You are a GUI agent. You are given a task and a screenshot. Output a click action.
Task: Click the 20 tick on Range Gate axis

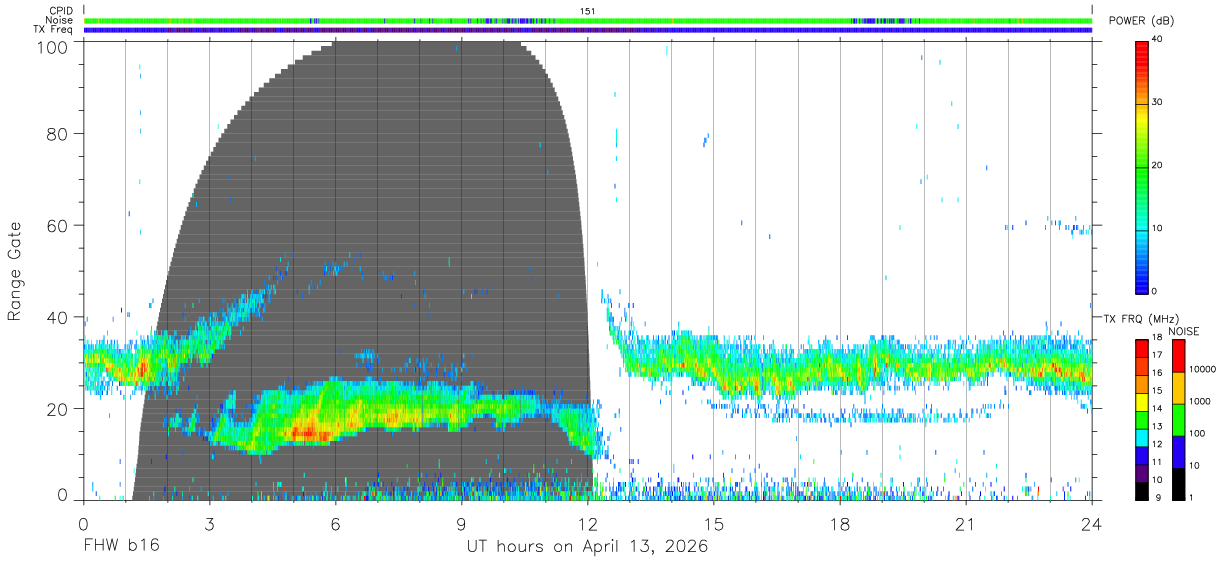tap(57, 409)
